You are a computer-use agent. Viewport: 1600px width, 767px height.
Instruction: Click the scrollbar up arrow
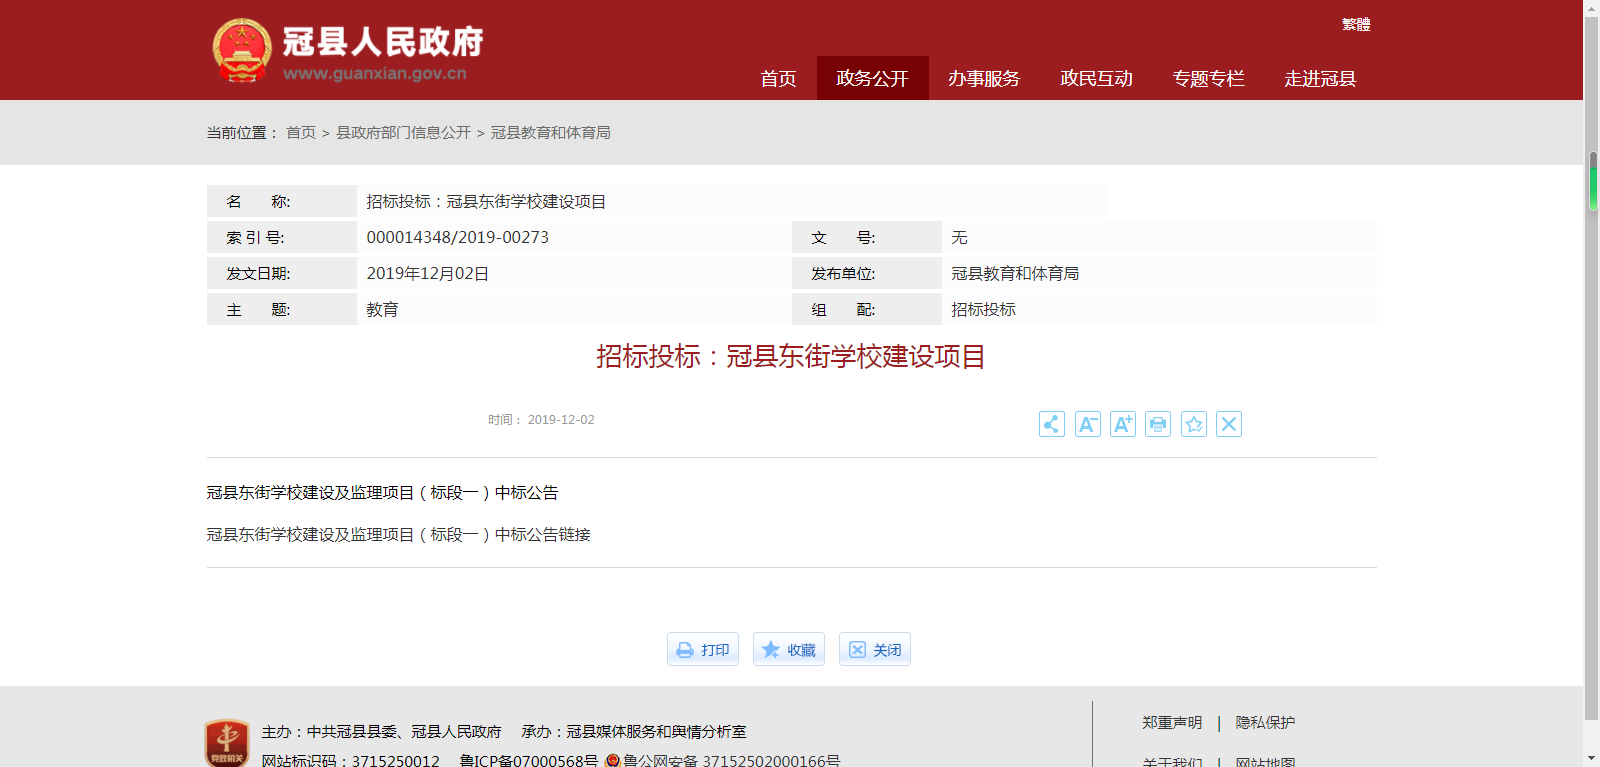coord(1592,8)
